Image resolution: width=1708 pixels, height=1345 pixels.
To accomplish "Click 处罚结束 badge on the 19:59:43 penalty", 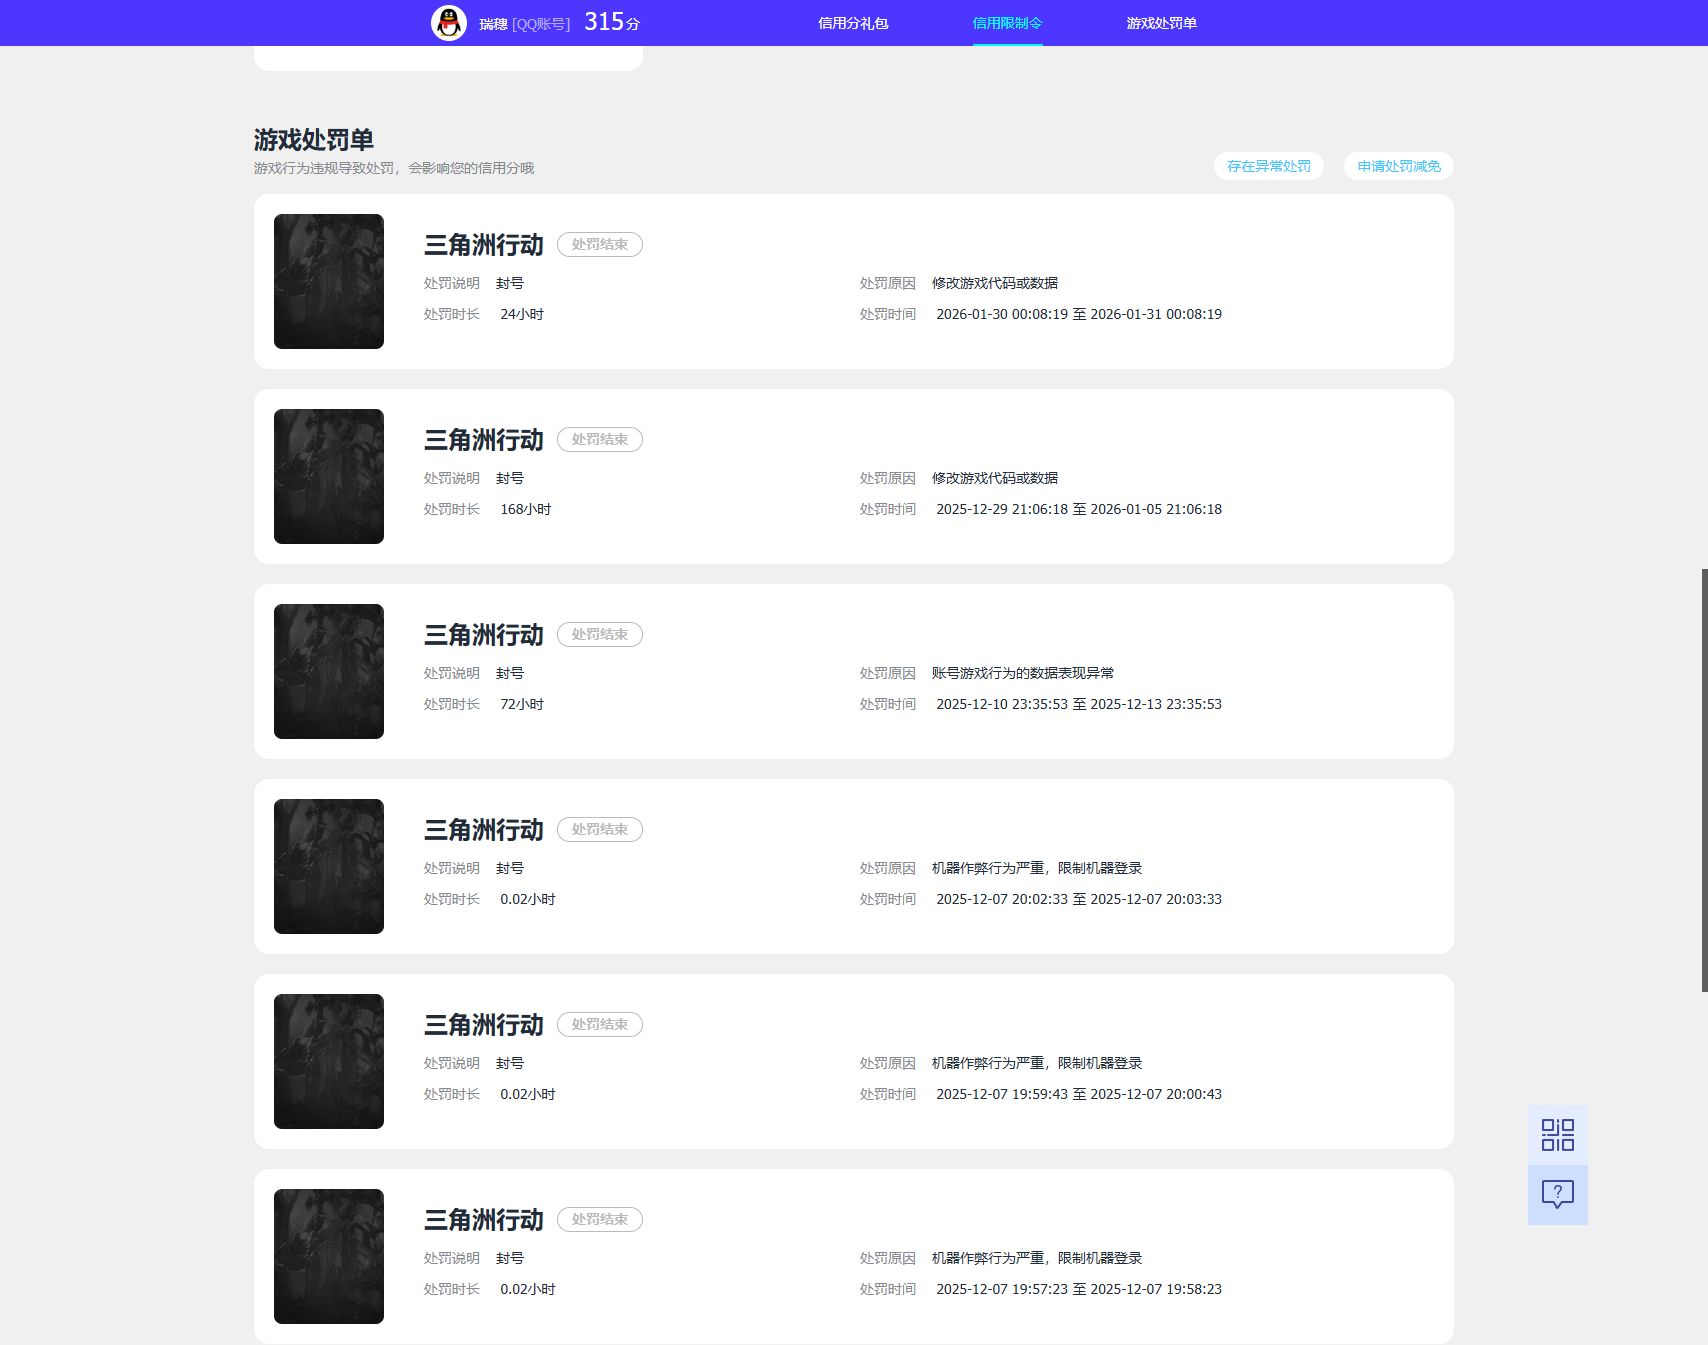I will click(x=600, y=1024).
